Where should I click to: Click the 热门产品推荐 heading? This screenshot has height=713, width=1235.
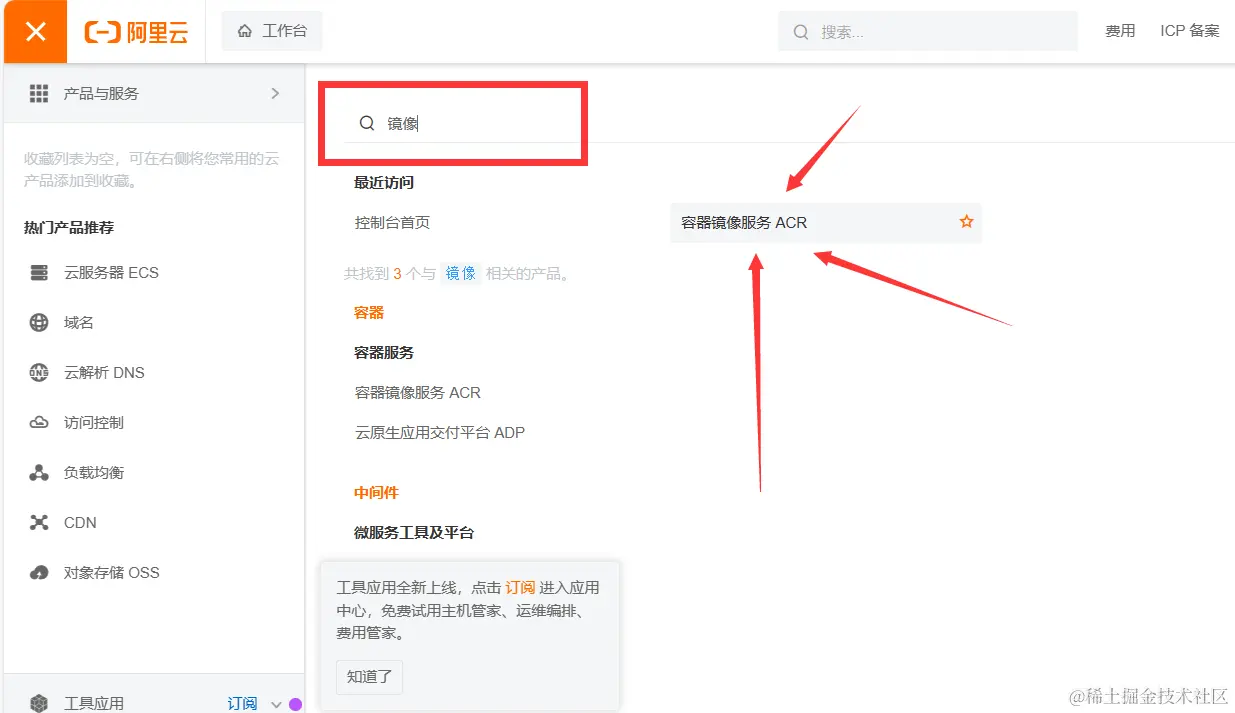[69, 227]
